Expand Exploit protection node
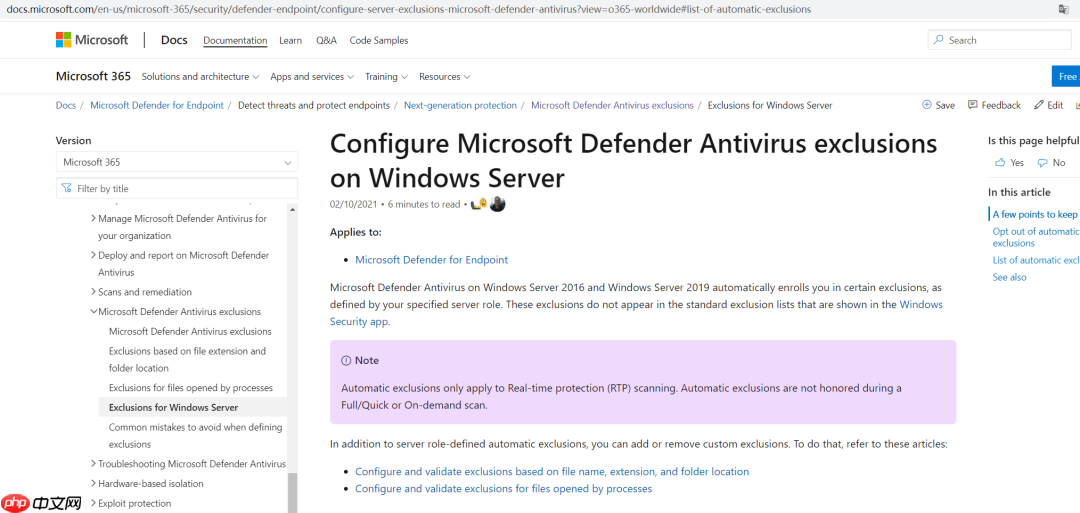 94,503
